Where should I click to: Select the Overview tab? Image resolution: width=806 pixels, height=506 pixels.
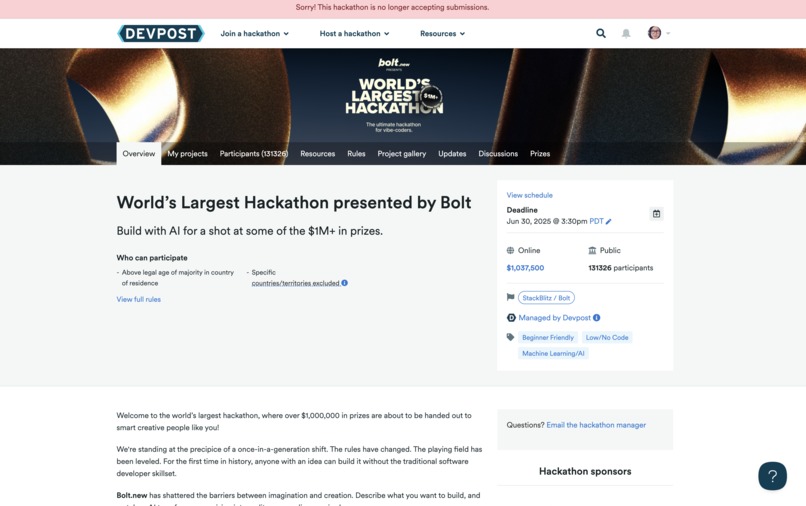[139, 153]
